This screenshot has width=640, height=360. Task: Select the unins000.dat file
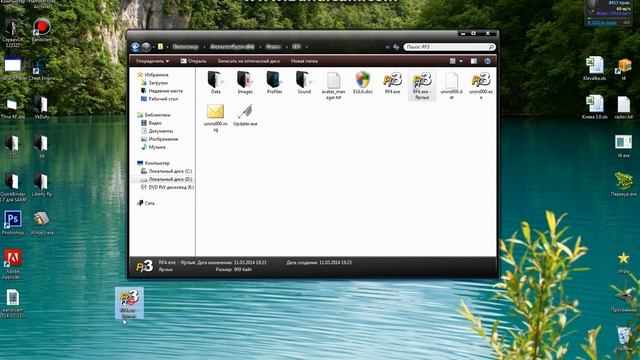(x=451, y=85)
